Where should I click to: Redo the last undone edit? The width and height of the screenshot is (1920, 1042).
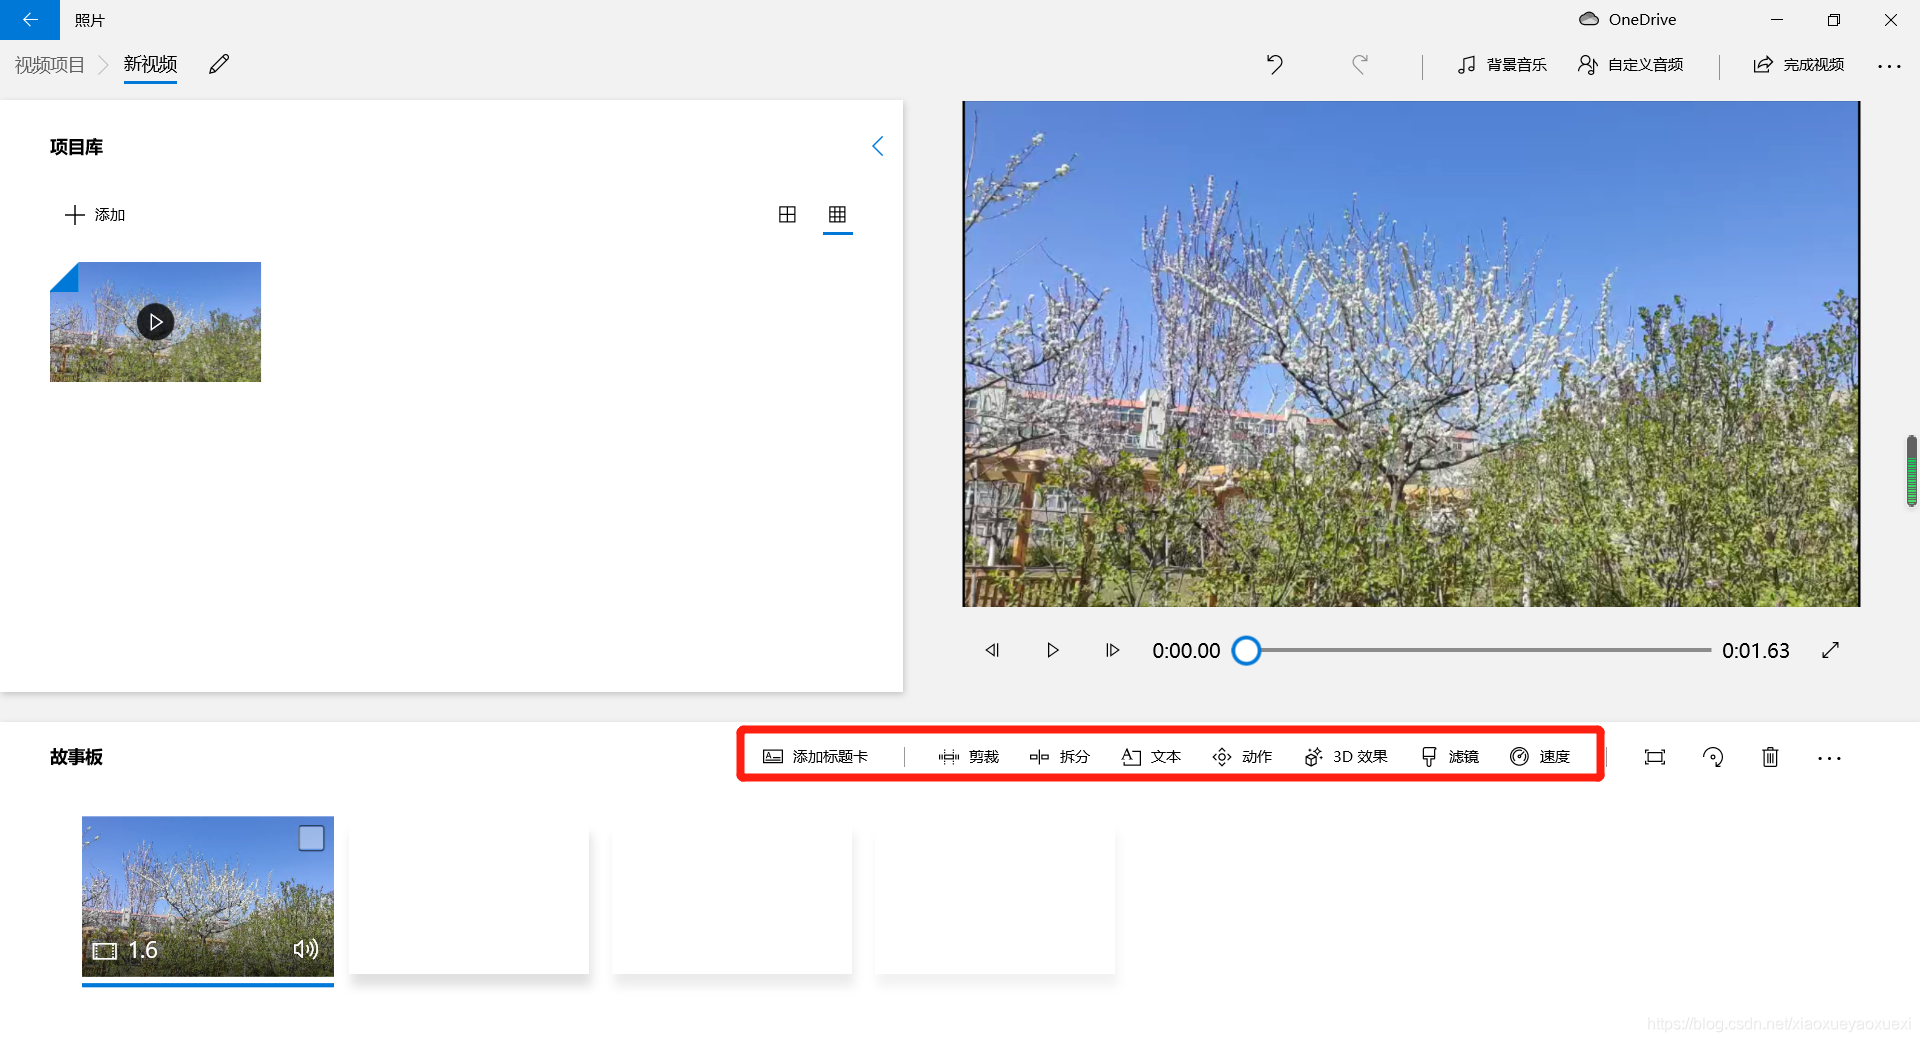coord(1360,65)
